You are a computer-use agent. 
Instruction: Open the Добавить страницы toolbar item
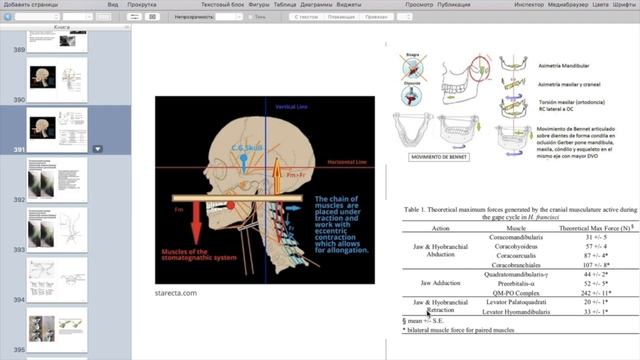[x=31, y=4]
